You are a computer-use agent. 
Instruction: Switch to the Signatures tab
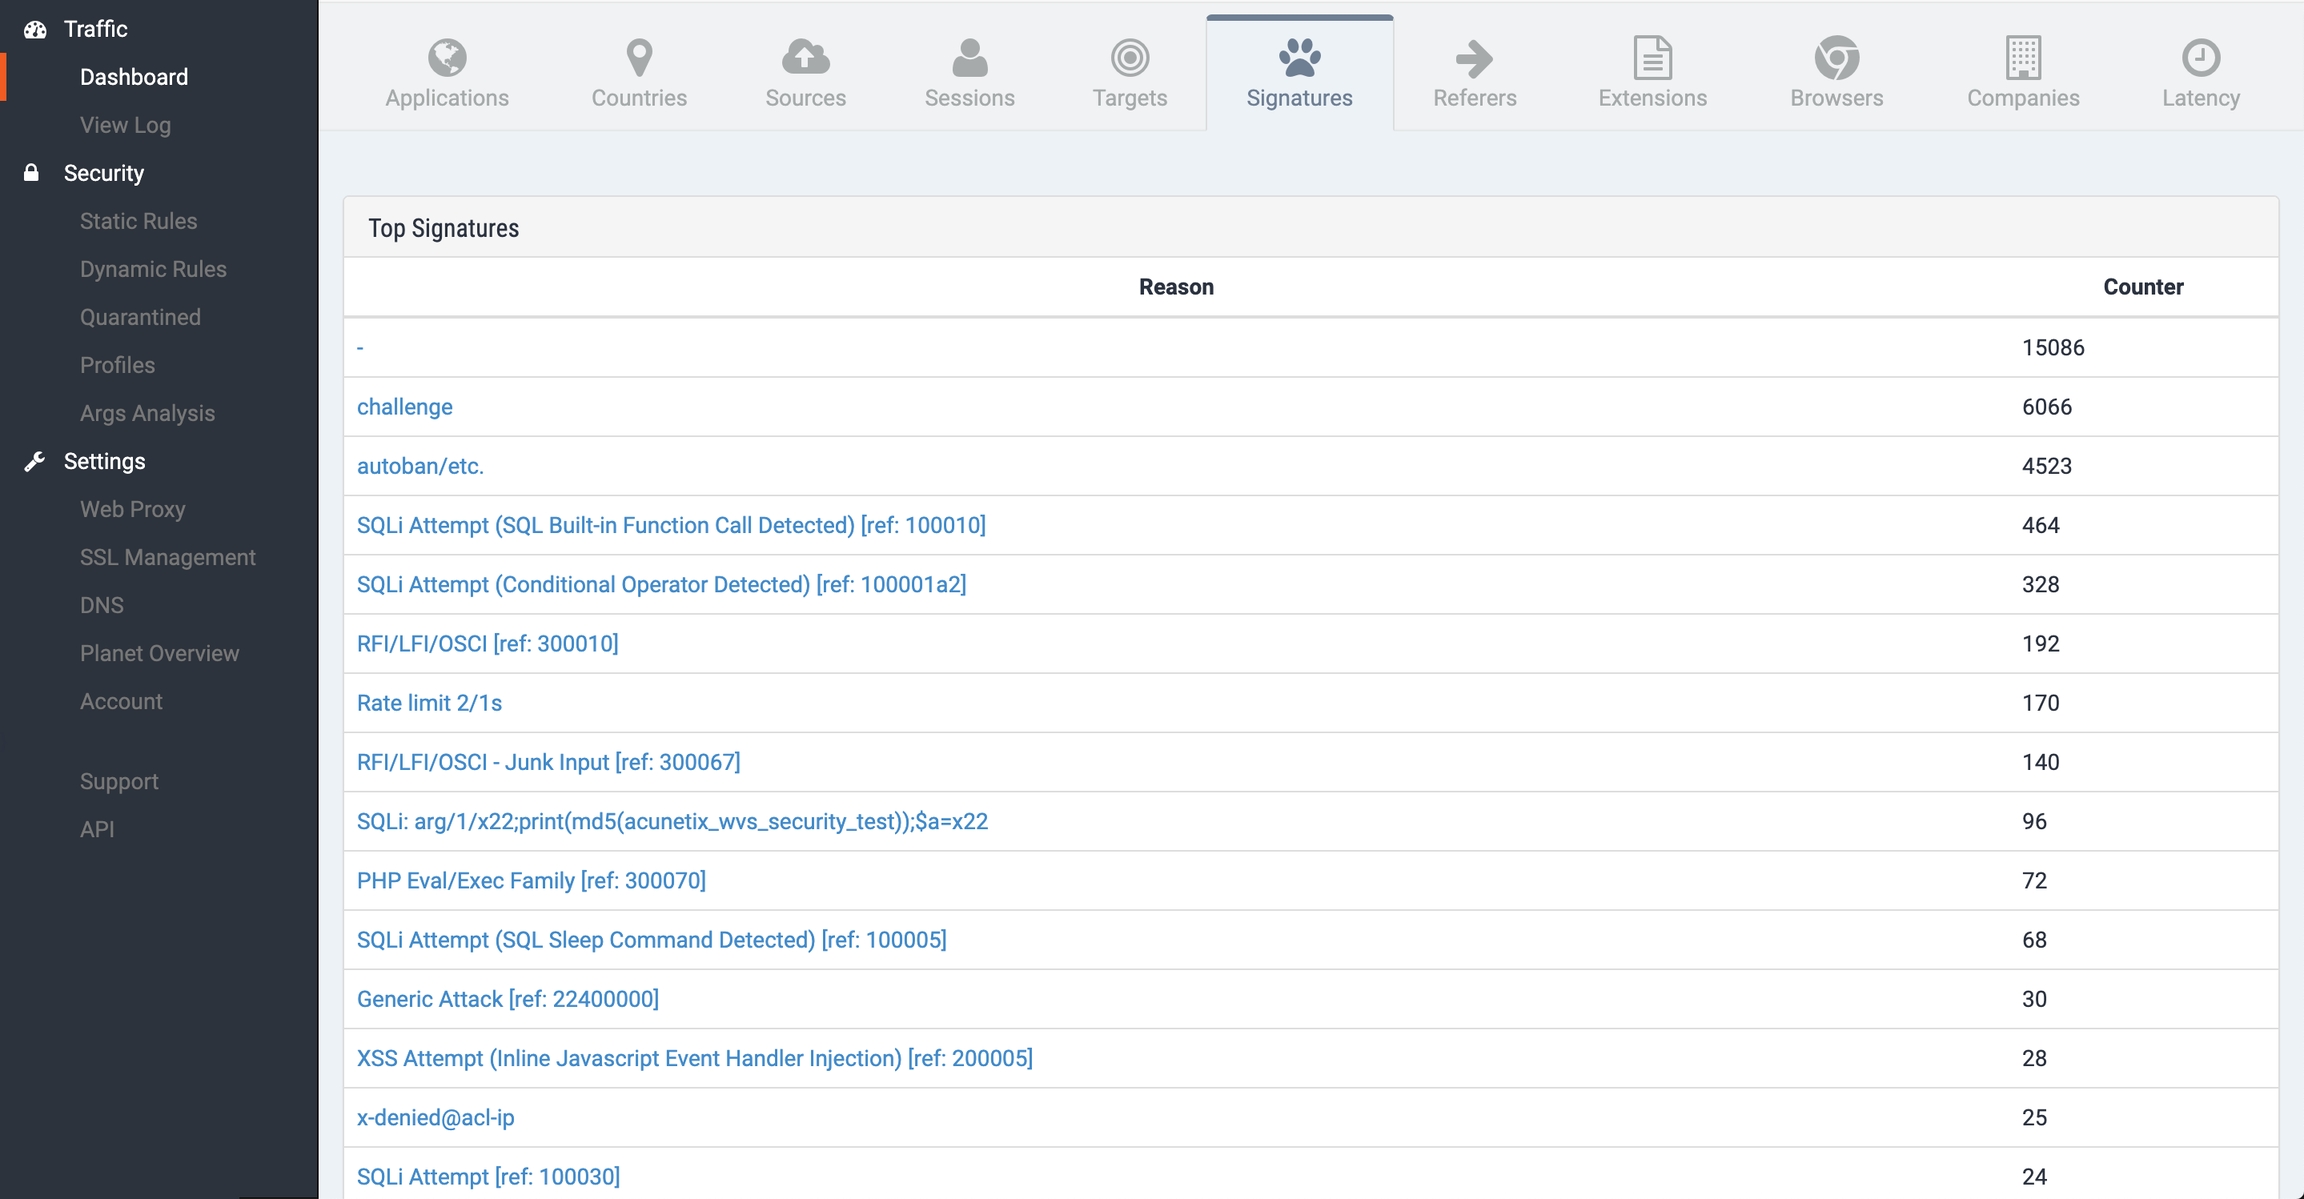(x=1299, y=73)
